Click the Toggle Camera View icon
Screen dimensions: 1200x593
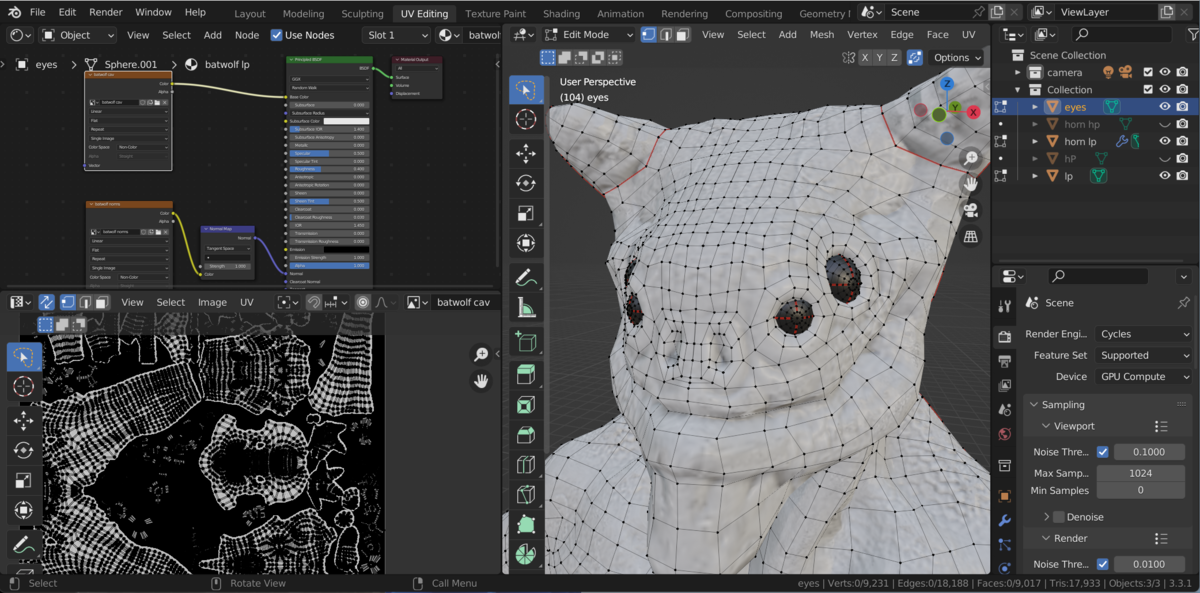970,211
